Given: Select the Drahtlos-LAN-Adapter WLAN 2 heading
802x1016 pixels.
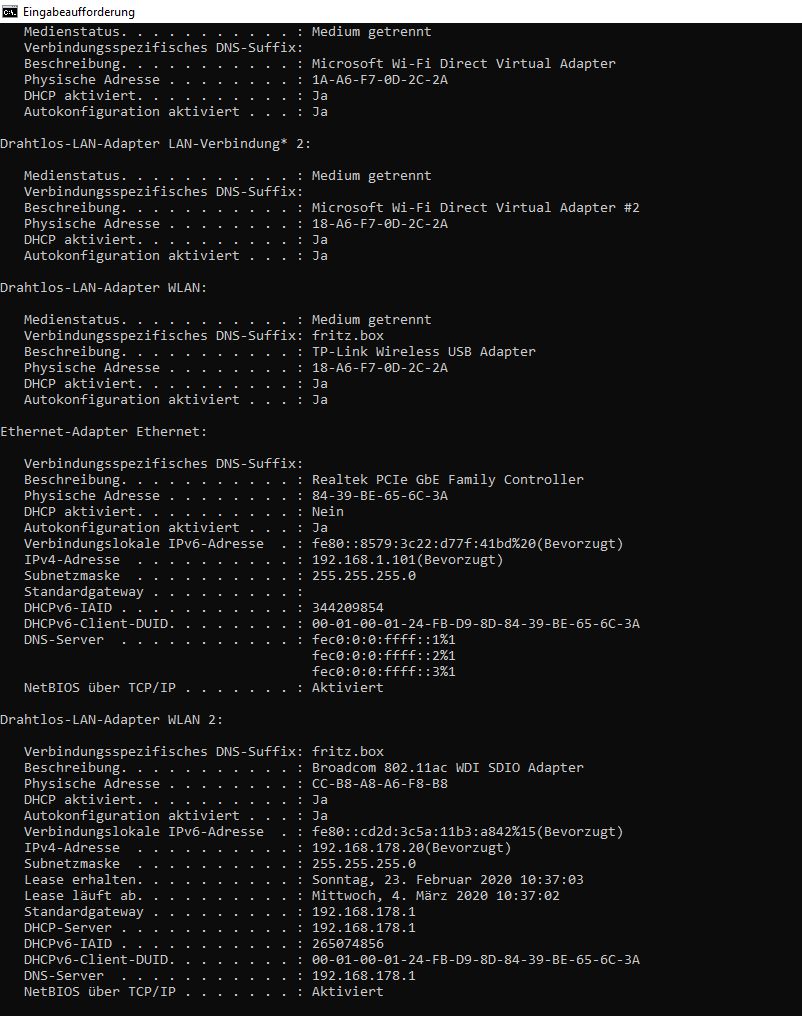Looking at the screenshot, I should coord(111,720).
